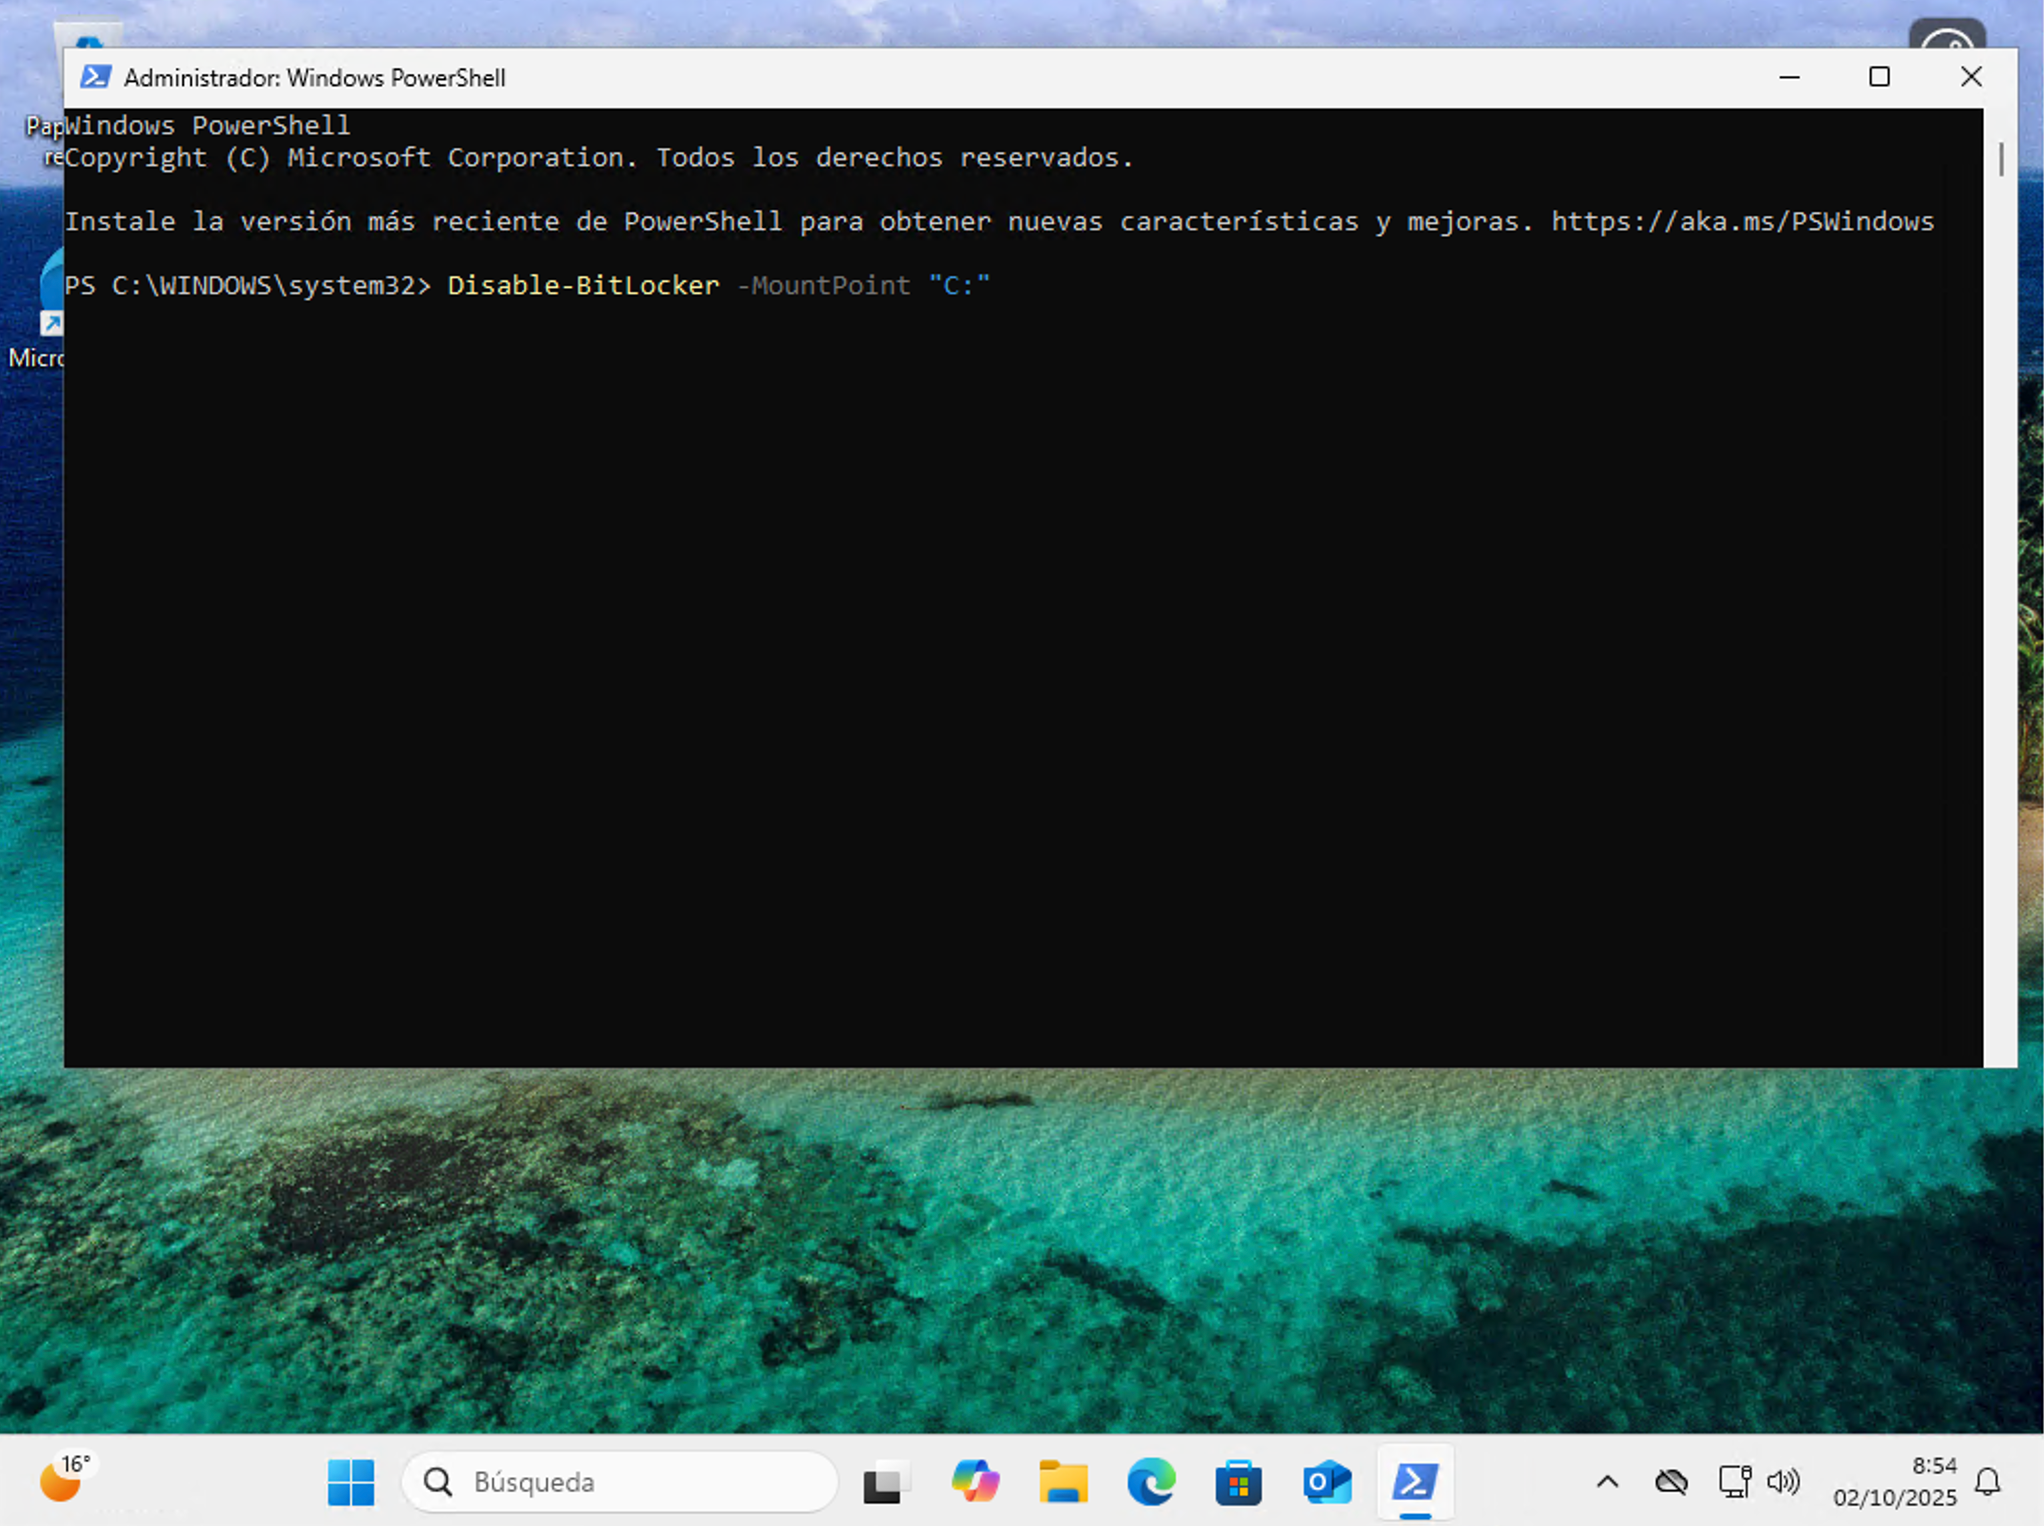Click the PS C:\WINDOWS\system32> prompt
Image resolution: width=2044 pixels, height=1526 pixels.
click(x=248, y=285)
